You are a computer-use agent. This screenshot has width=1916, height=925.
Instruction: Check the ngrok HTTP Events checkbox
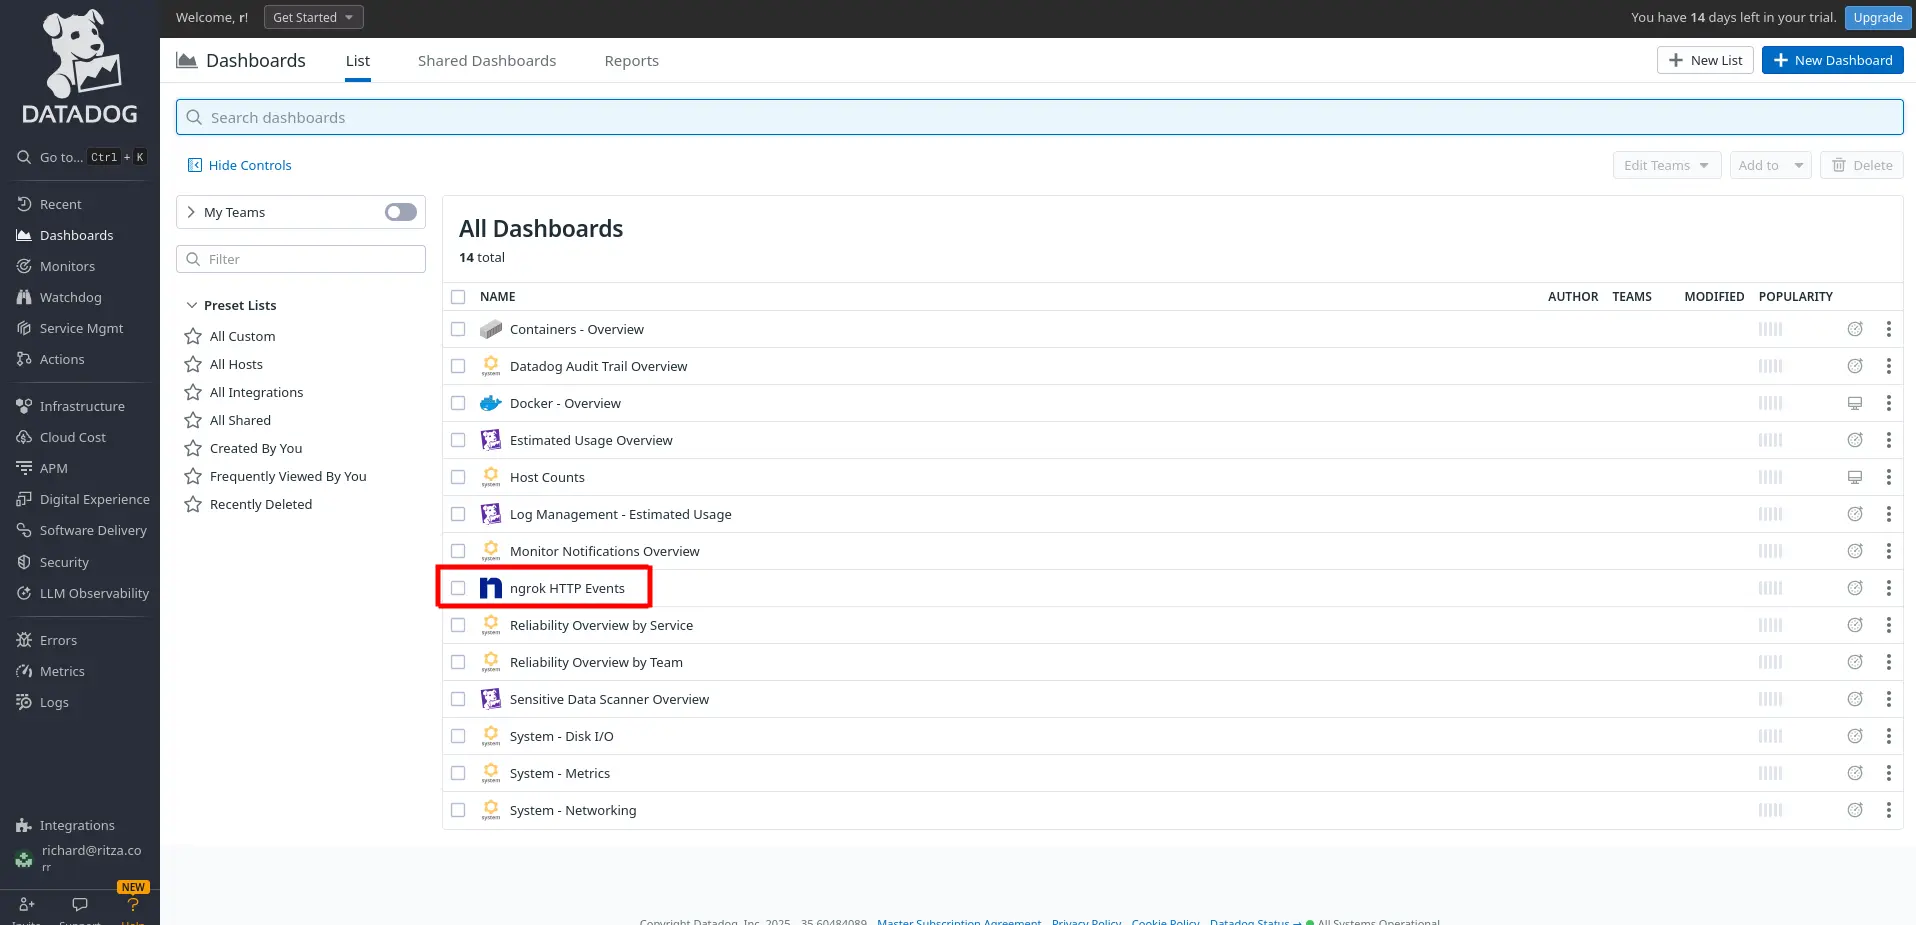coord(458,588)
